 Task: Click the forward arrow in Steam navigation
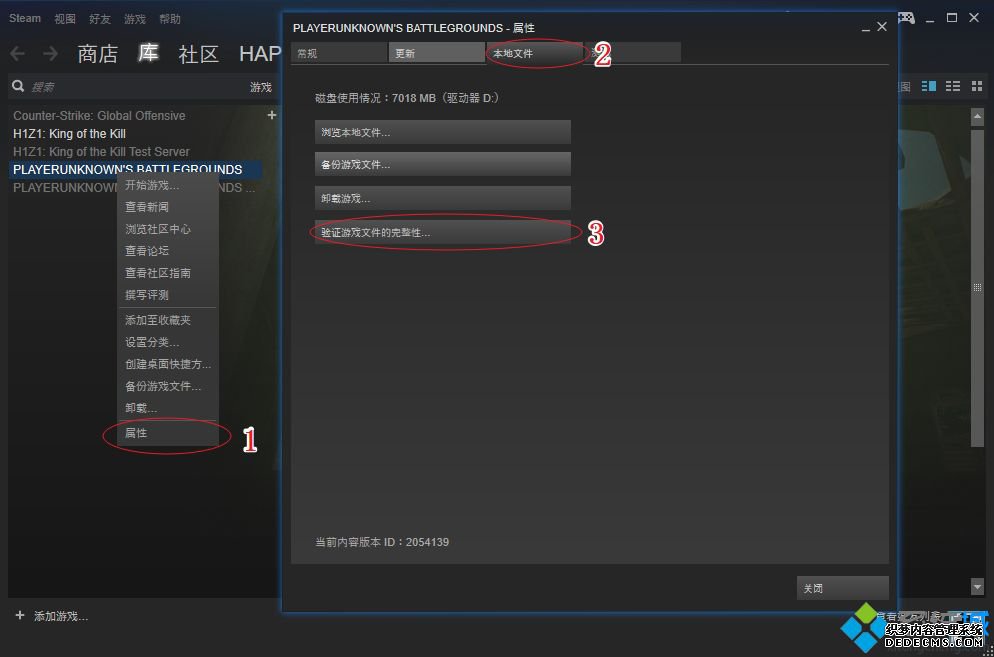[x=50, y=54]
